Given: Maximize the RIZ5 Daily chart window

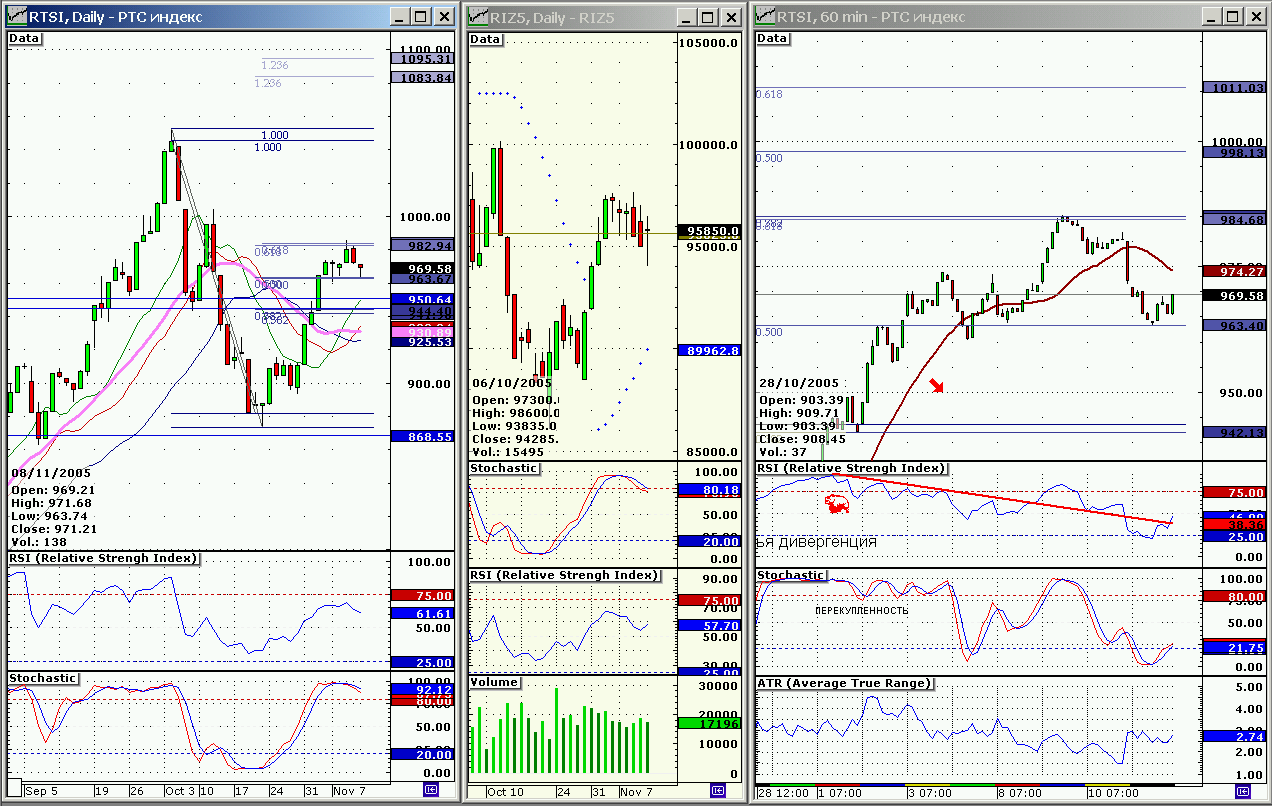Looking at the screenshot, I should point(708,17).
